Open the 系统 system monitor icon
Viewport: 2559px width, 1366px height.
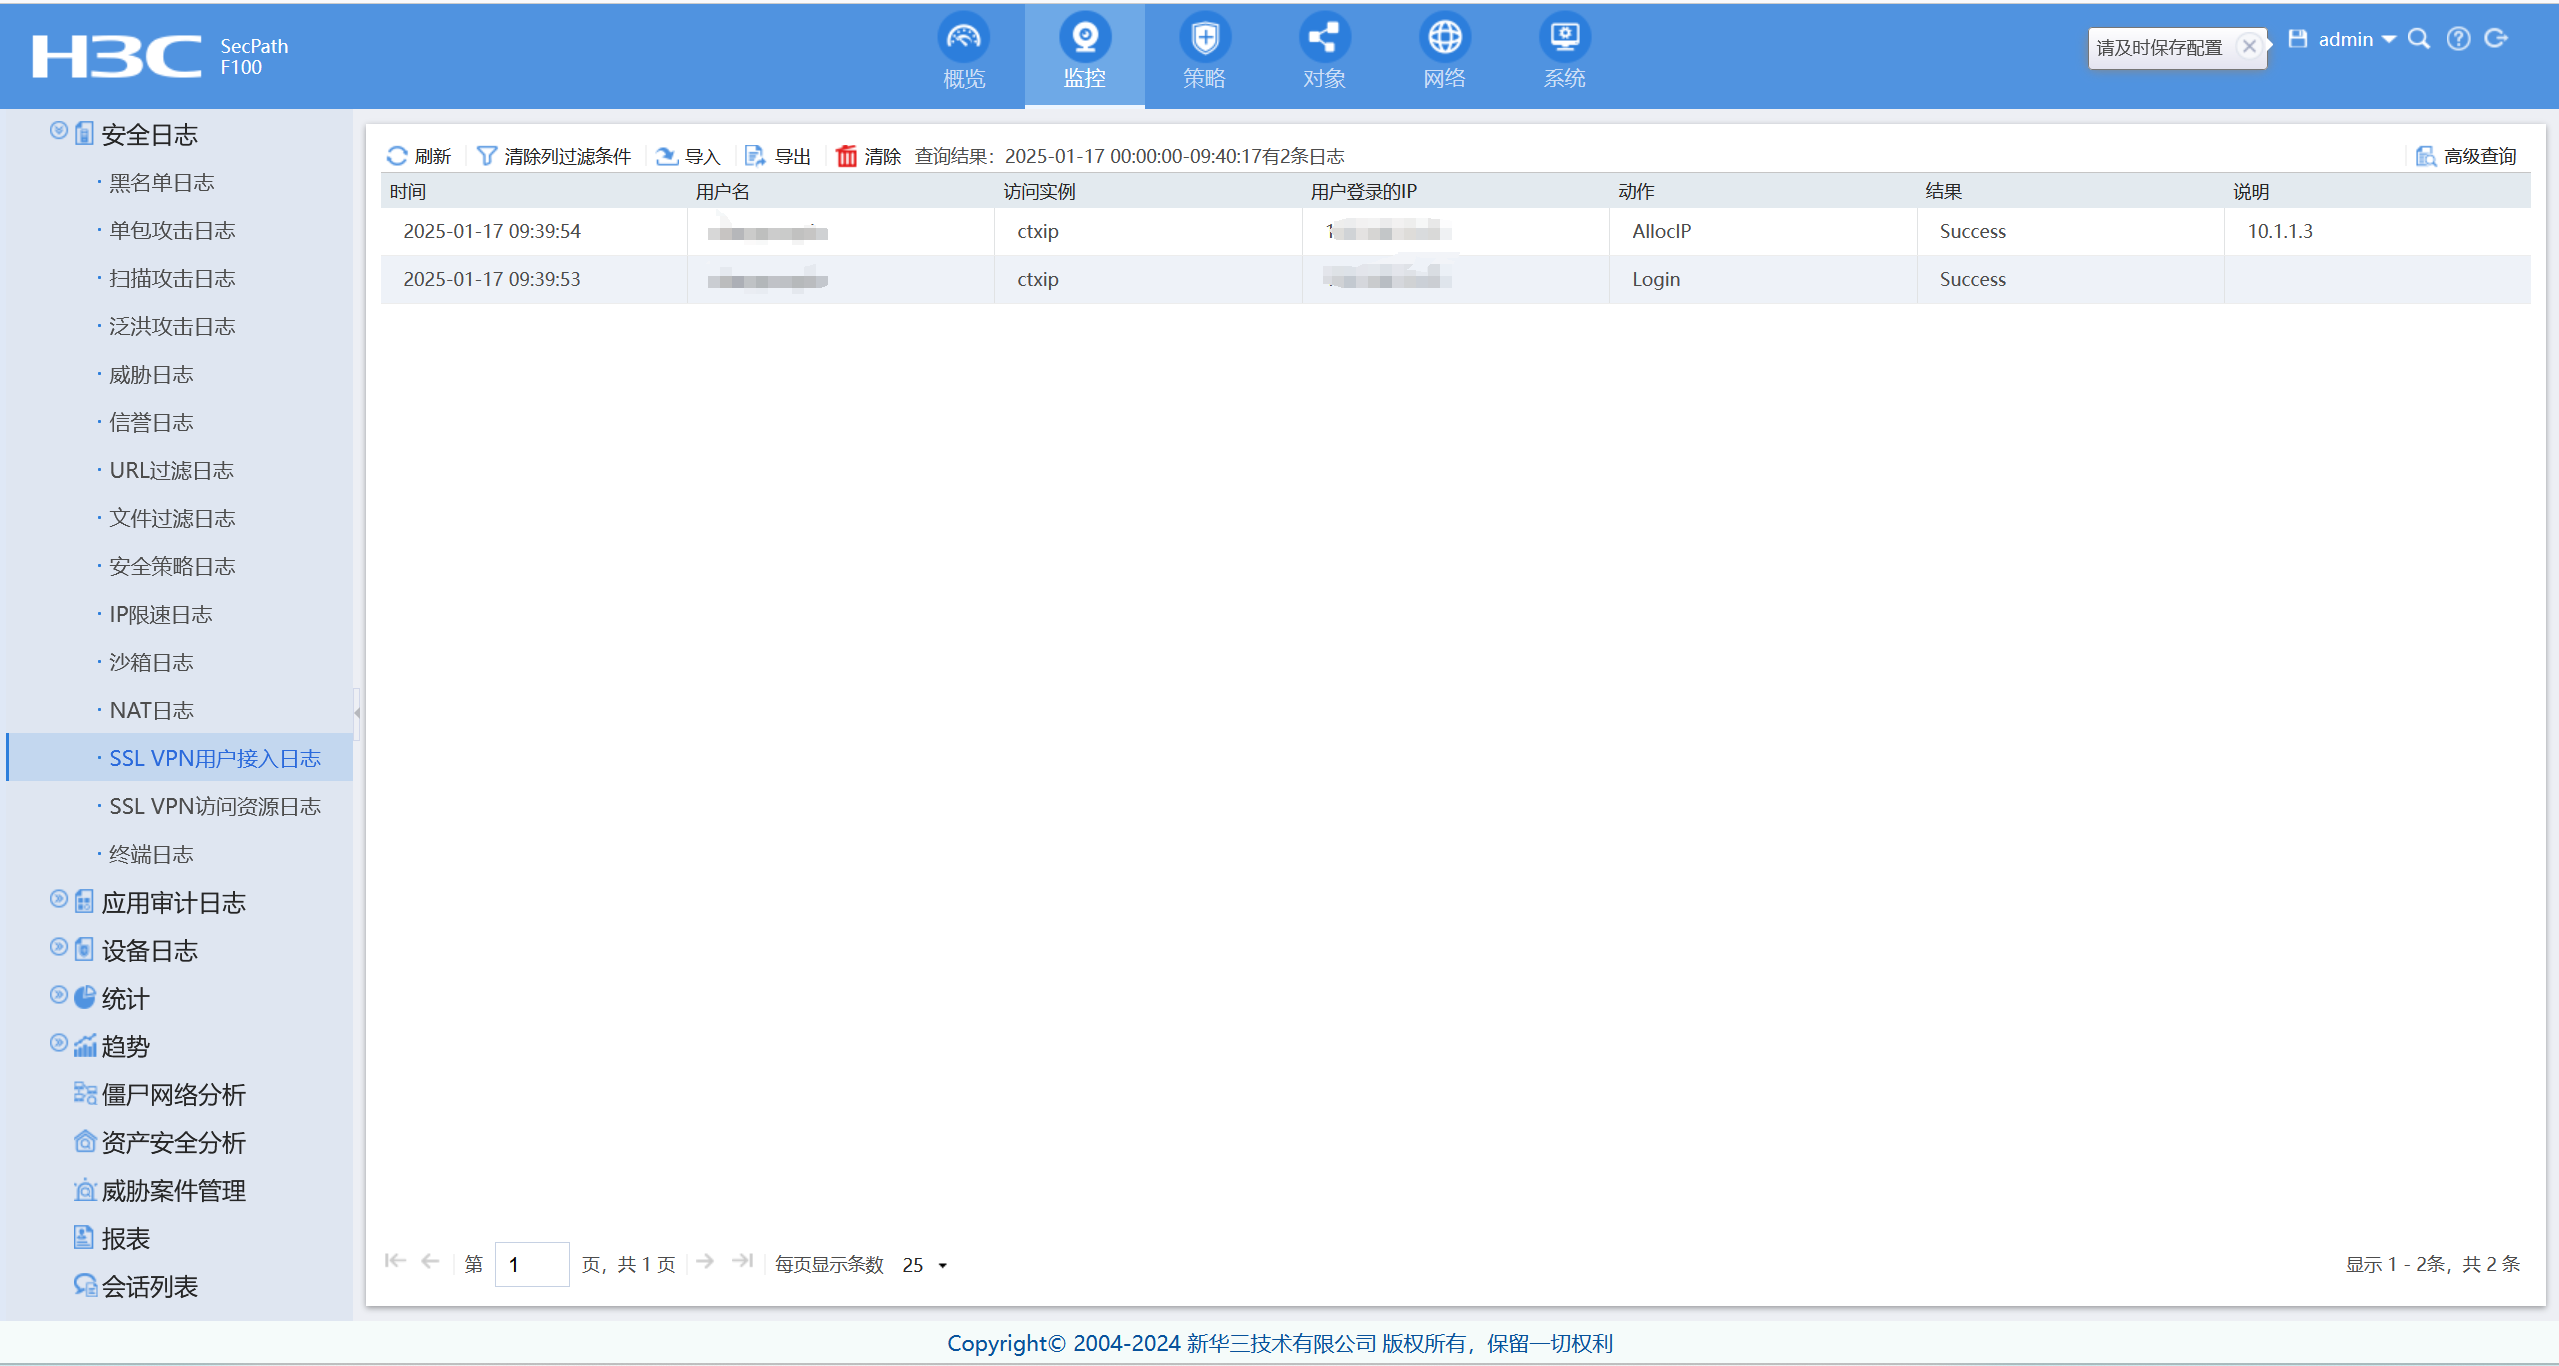tap(1564, 39)
